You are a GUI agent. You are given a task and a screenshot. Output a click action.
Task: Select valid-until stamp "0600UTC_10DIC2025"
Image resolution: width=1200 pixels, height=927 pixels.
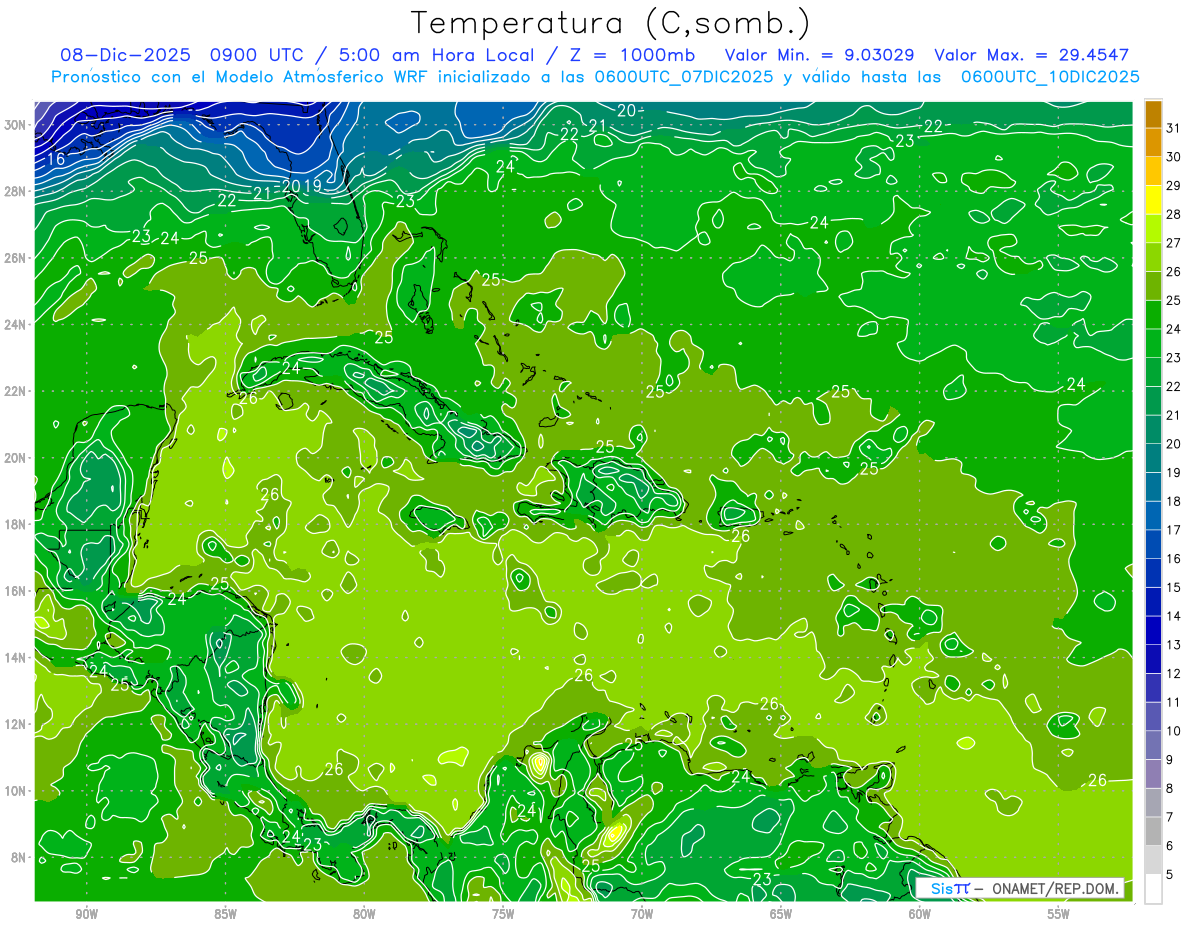pyautogui.click(x=1049, y=77)
